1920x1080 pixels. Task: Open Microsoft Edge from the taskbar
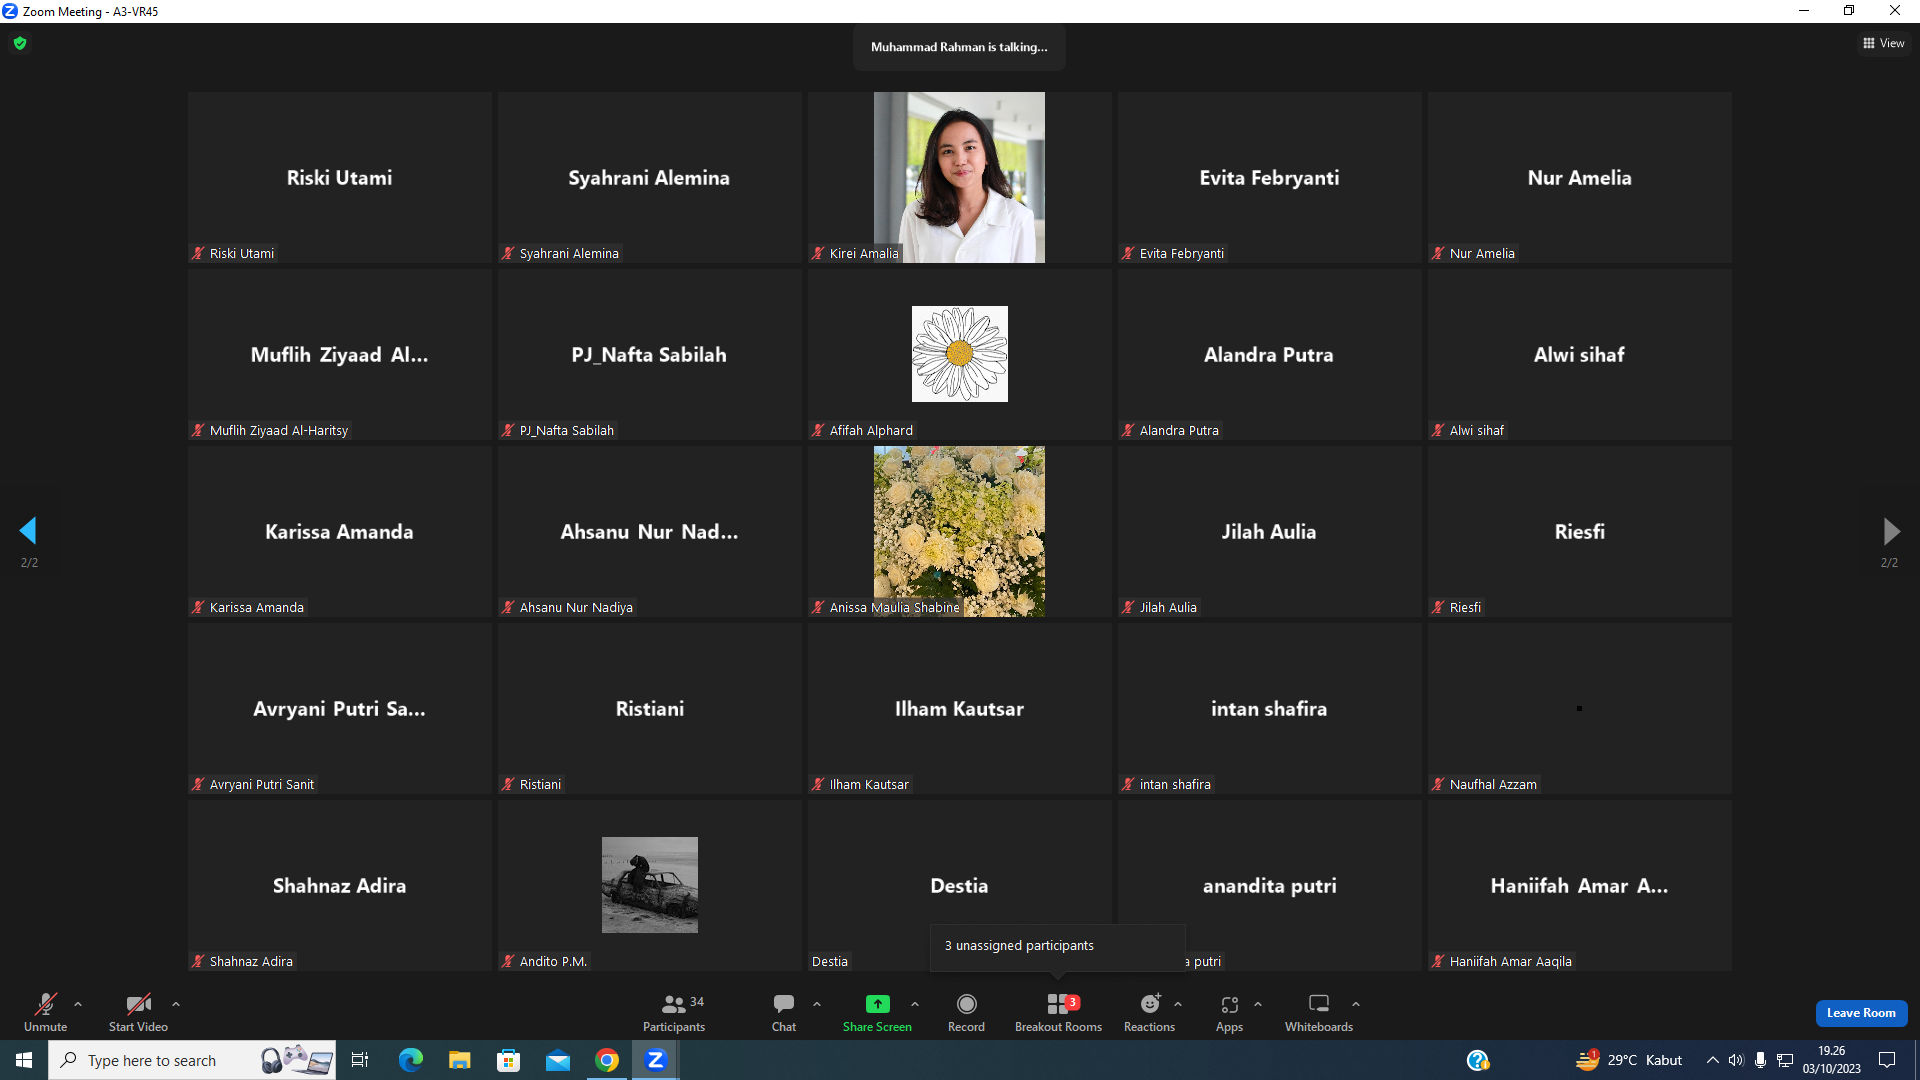[411, 1060]
